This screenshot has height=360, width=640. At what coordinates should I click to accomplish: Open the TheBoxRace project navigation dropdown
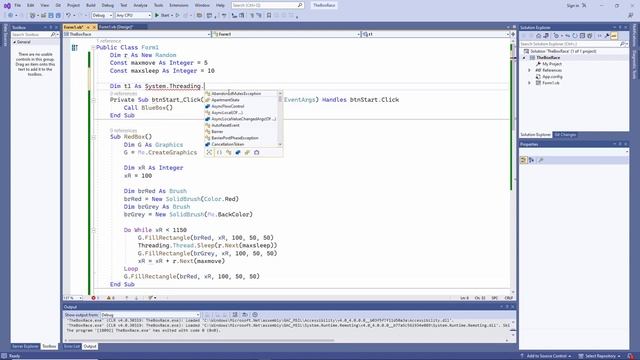tap(137, 34)
